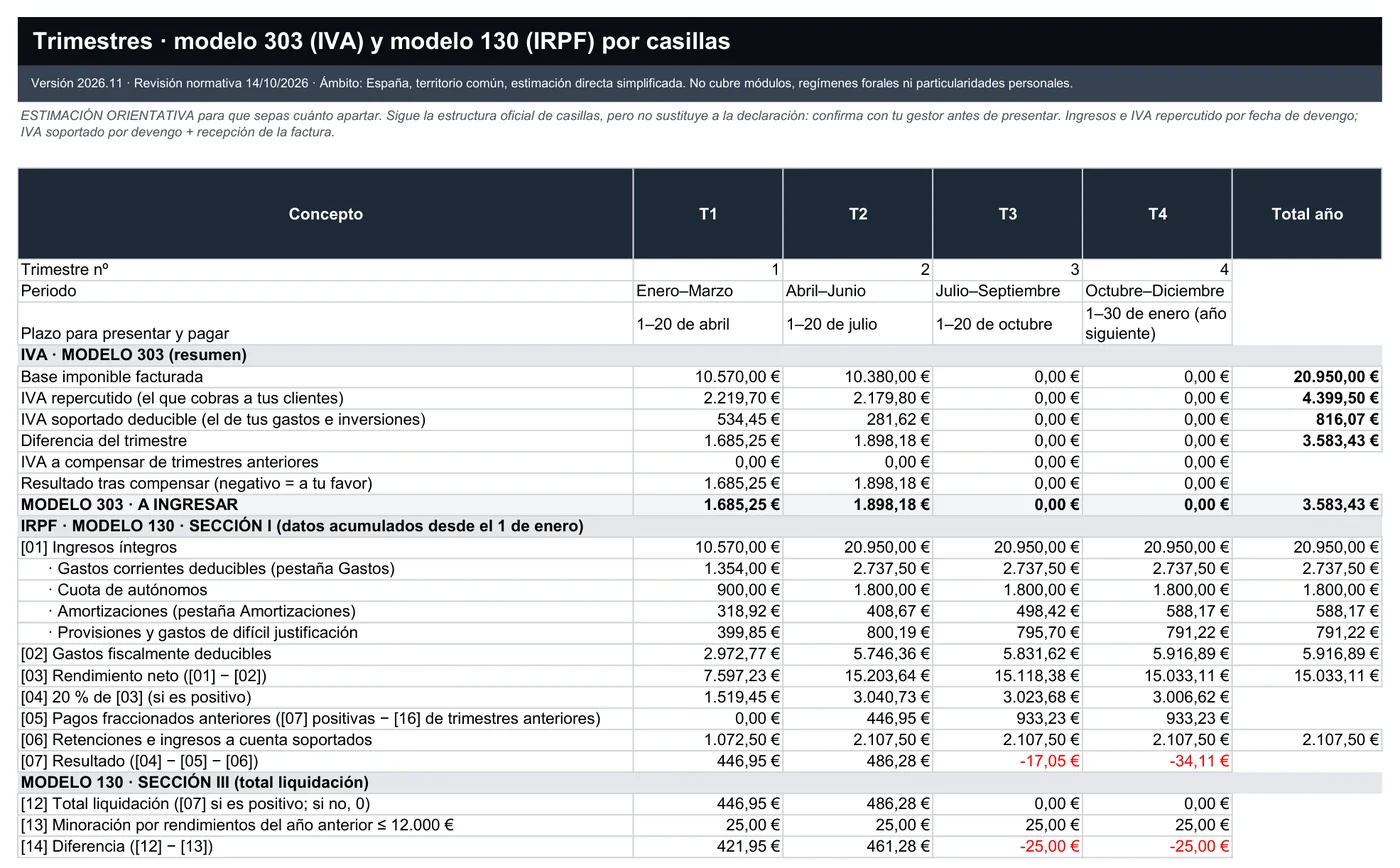The image size is (1400, 868).
Task: Click the red T4 value -34,11 €
Action: pyautogui.click(x=1157, y=761)
